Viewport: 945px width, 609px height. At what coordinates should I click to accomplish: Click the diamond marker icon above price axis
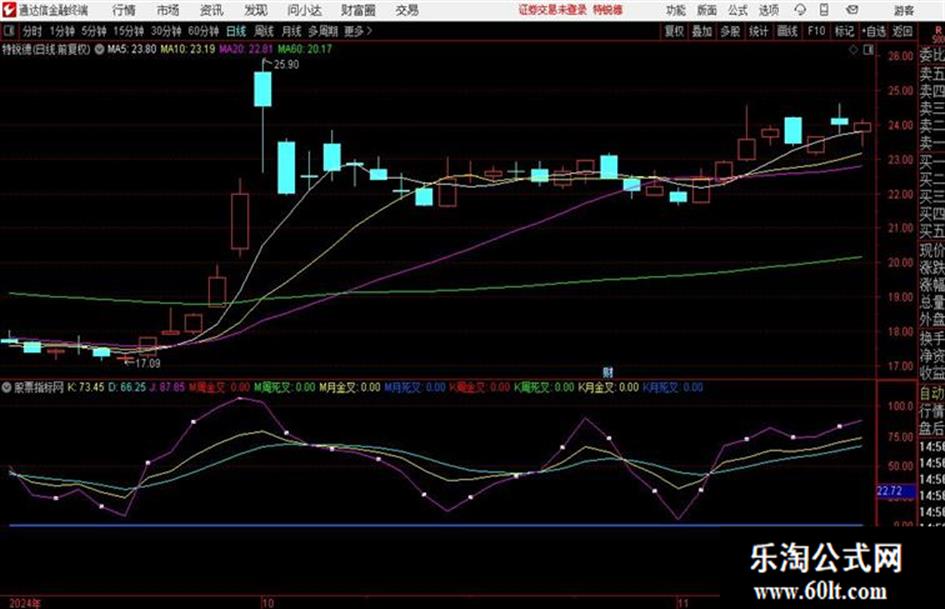pos(853,51)
